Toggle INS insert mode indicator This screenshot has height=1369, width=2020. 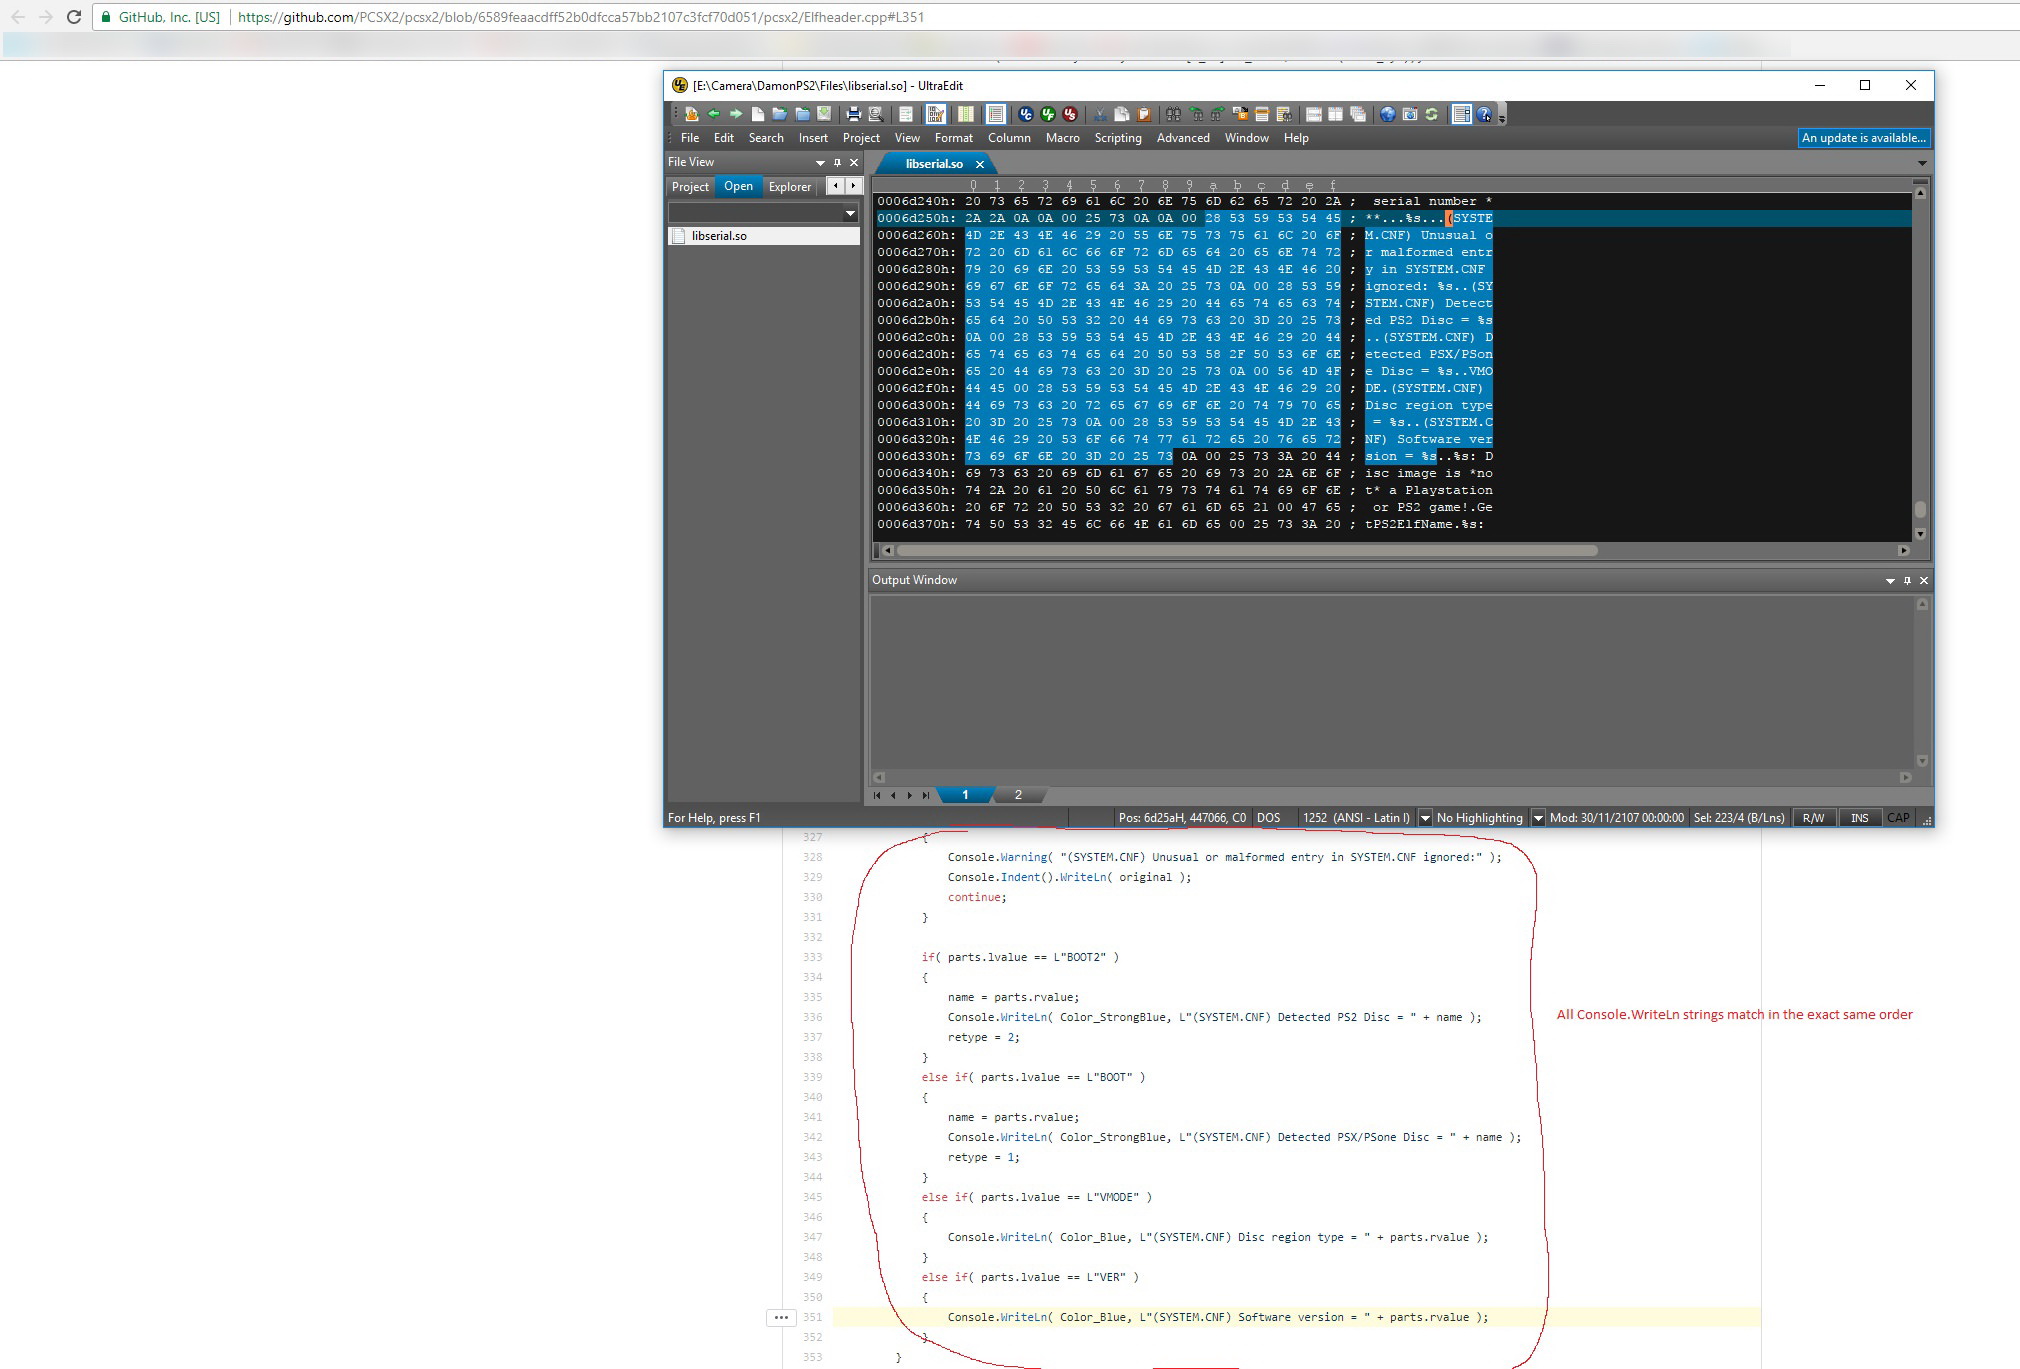(x=1859, y=818)
